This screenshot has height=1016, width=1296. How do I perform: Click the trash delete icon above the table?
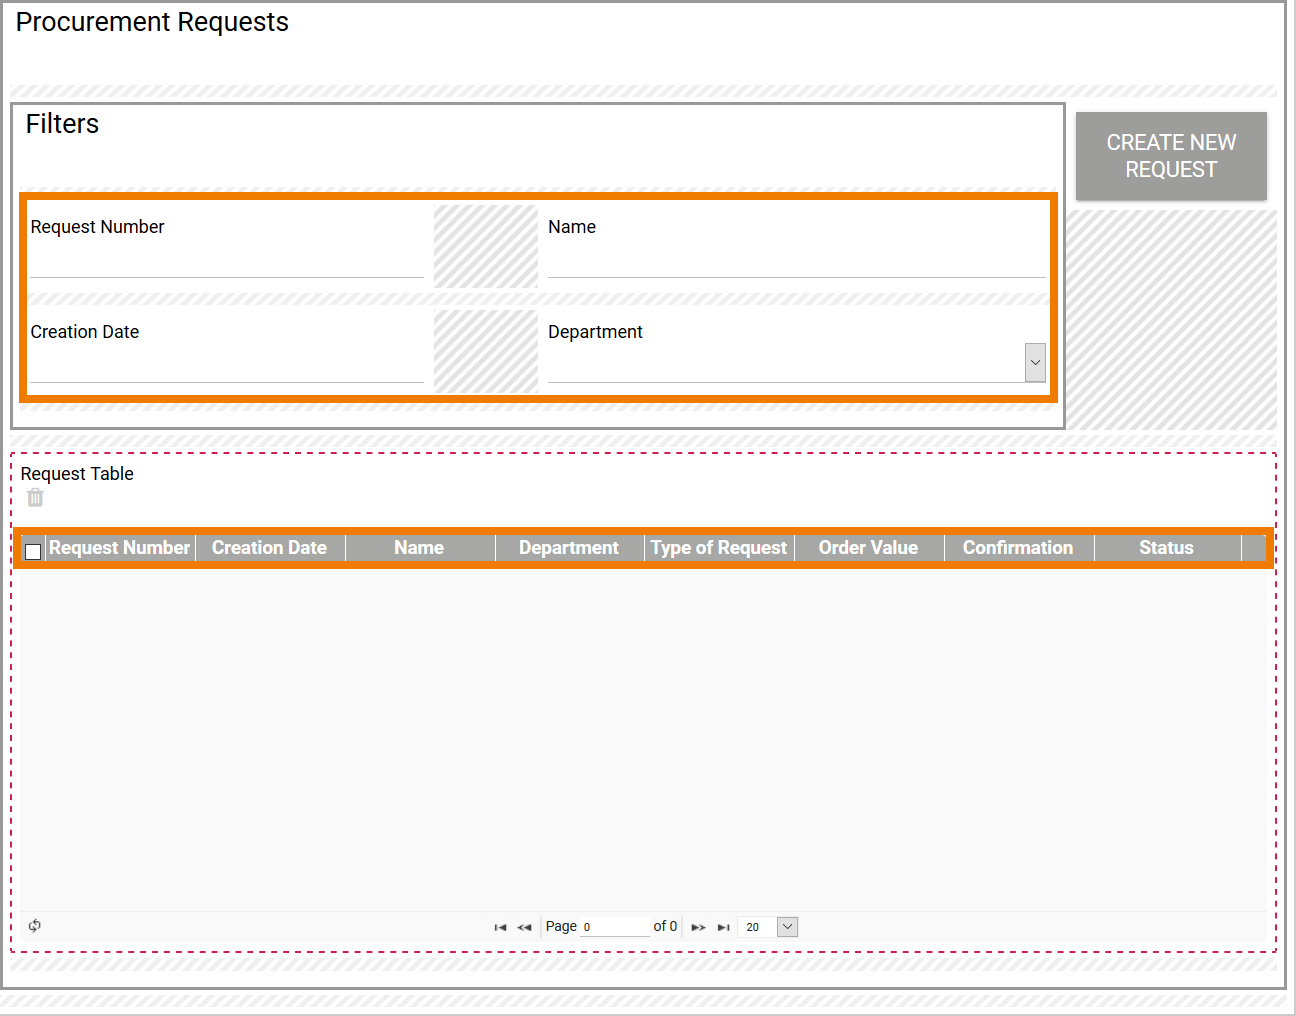pyautogui.click(x=35, y=497)
